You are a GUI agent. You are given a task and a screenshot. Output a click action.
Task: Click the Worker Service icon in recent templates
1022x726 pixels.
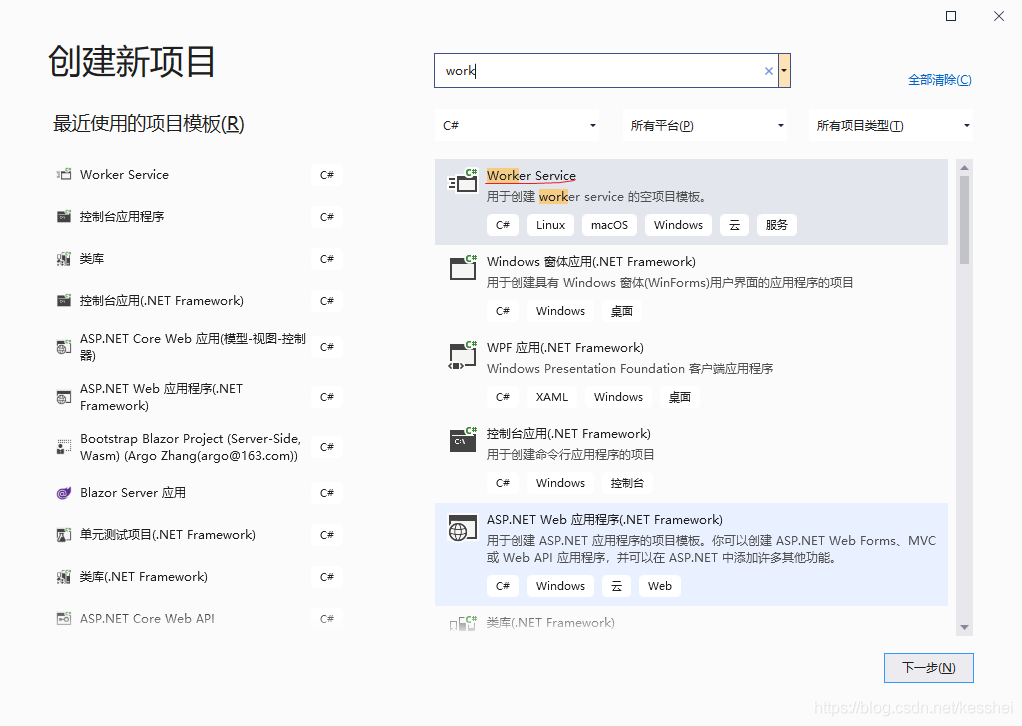64,175
